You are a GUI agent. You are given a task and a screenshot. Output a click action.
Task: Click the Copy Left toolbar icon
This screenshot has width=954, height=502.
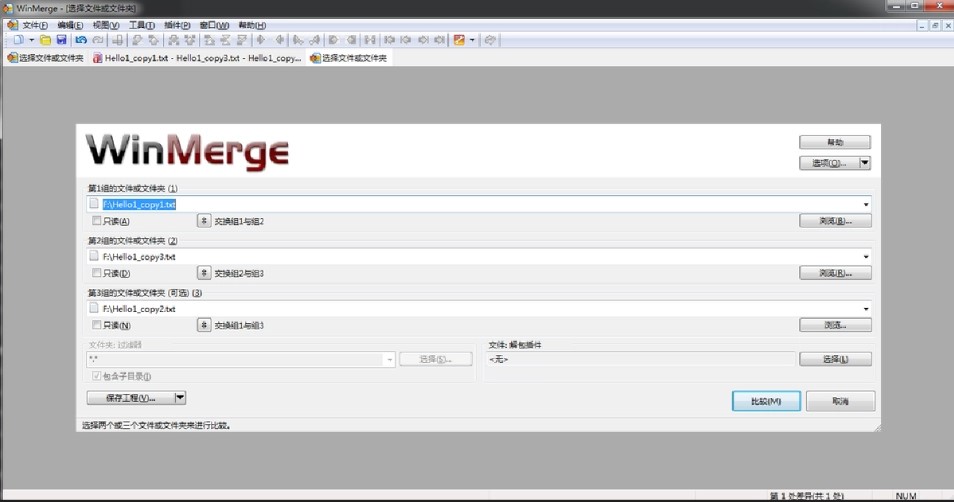tap(280, 40)
